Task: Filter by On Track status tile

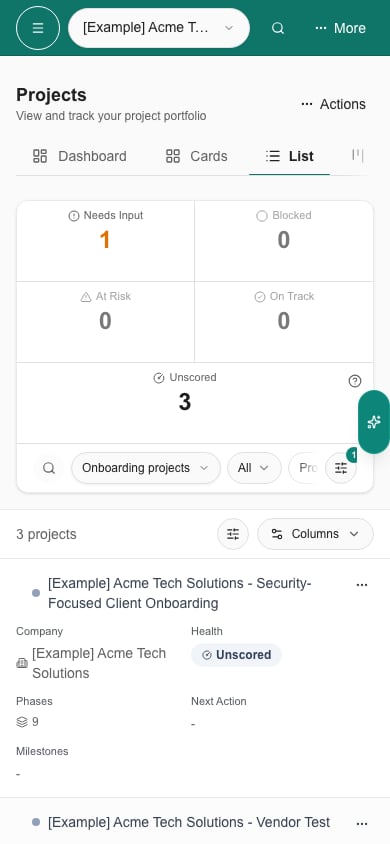Action: [284, 322]
